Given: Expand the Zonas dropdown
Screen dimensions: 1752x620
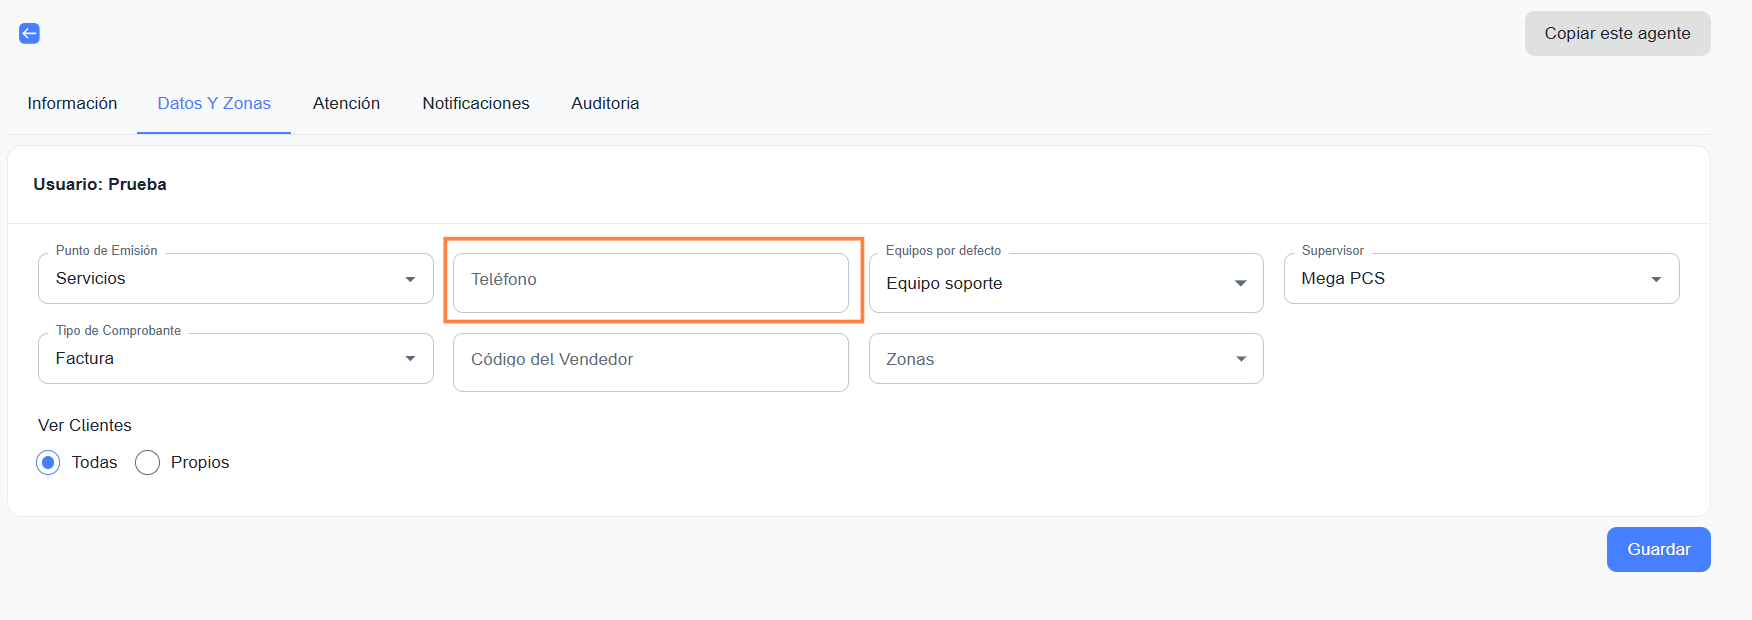Looking at the screenshot, I should 1065,359.
